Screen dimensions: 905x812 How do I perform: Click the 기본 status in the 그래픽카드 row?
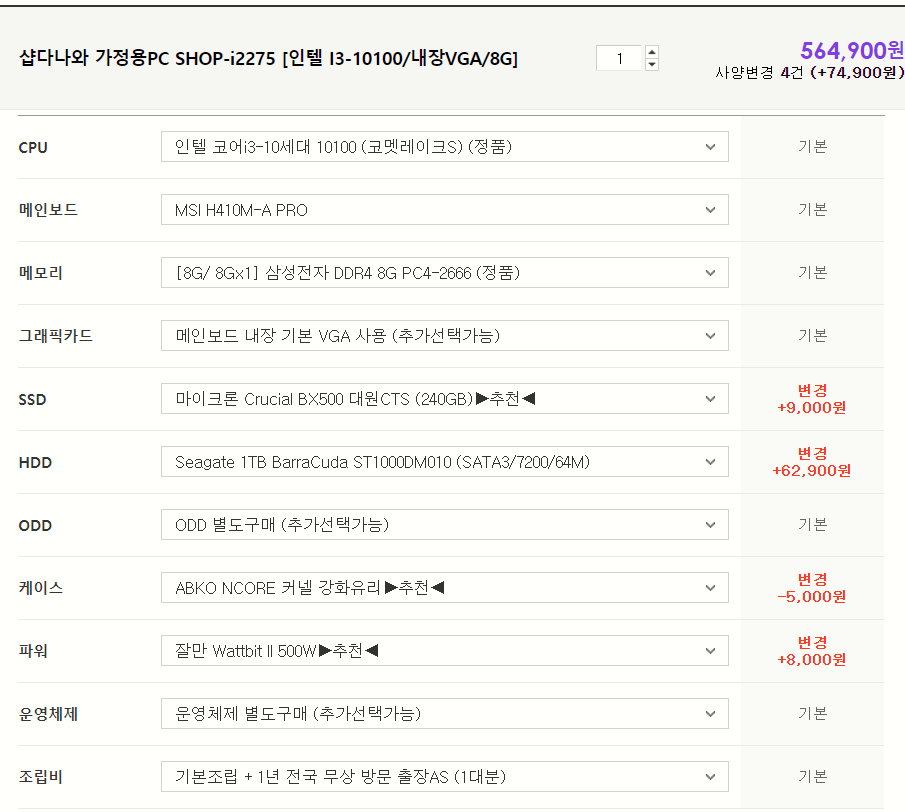click(x=813, y=335)
